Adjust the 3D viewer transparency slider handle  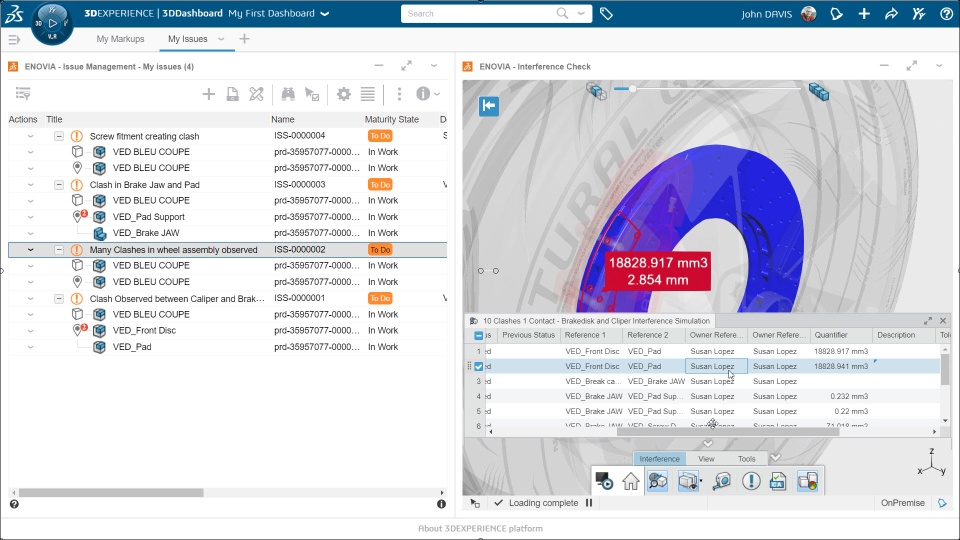pos(632,89)
